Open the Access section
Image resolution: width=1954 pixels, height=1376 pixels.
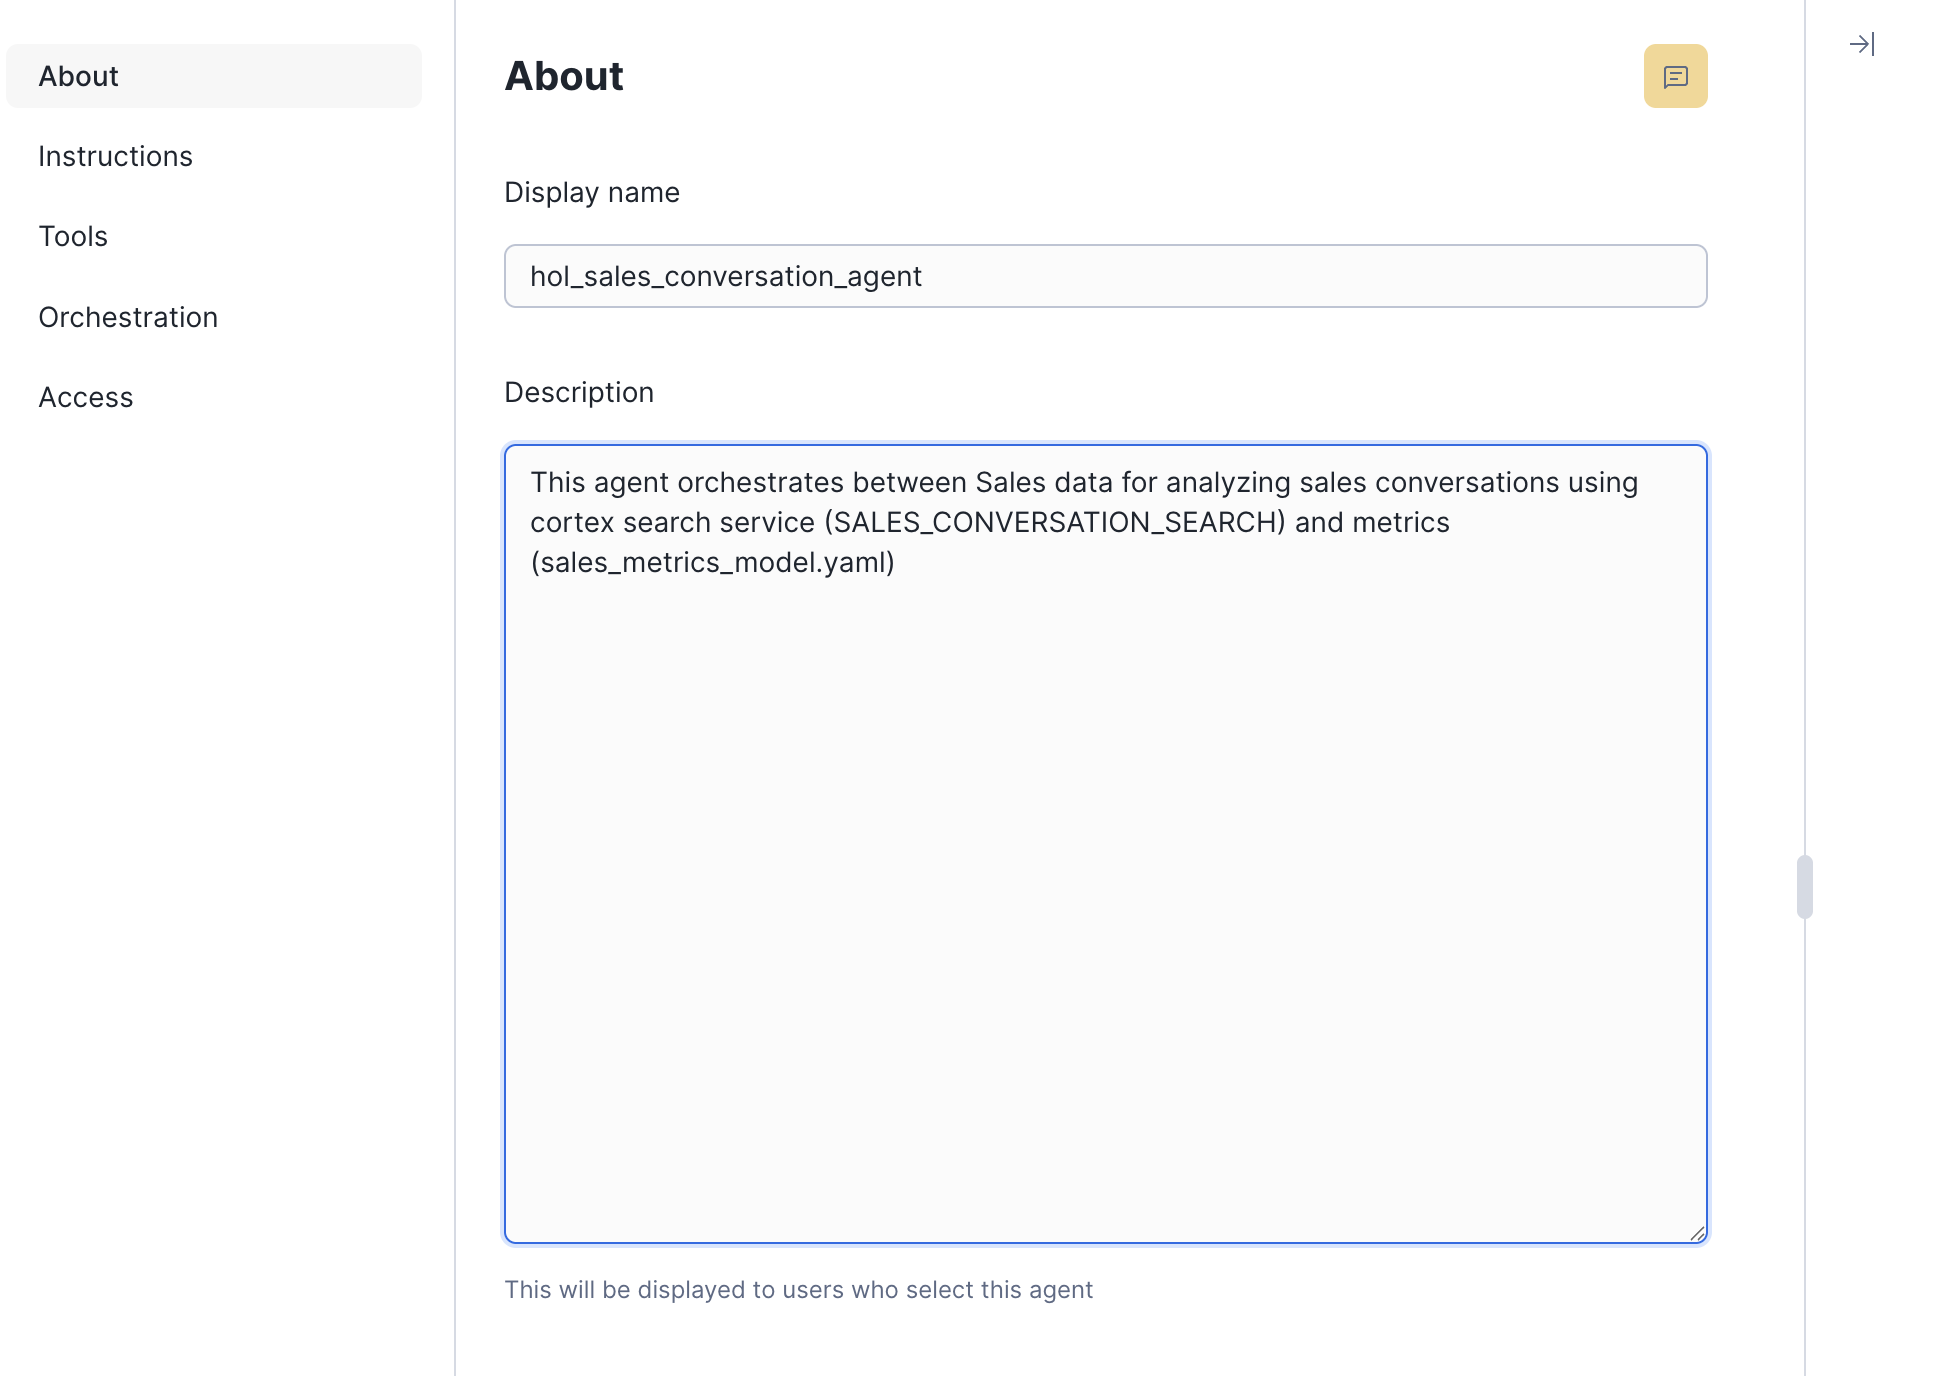coord(85,397)
